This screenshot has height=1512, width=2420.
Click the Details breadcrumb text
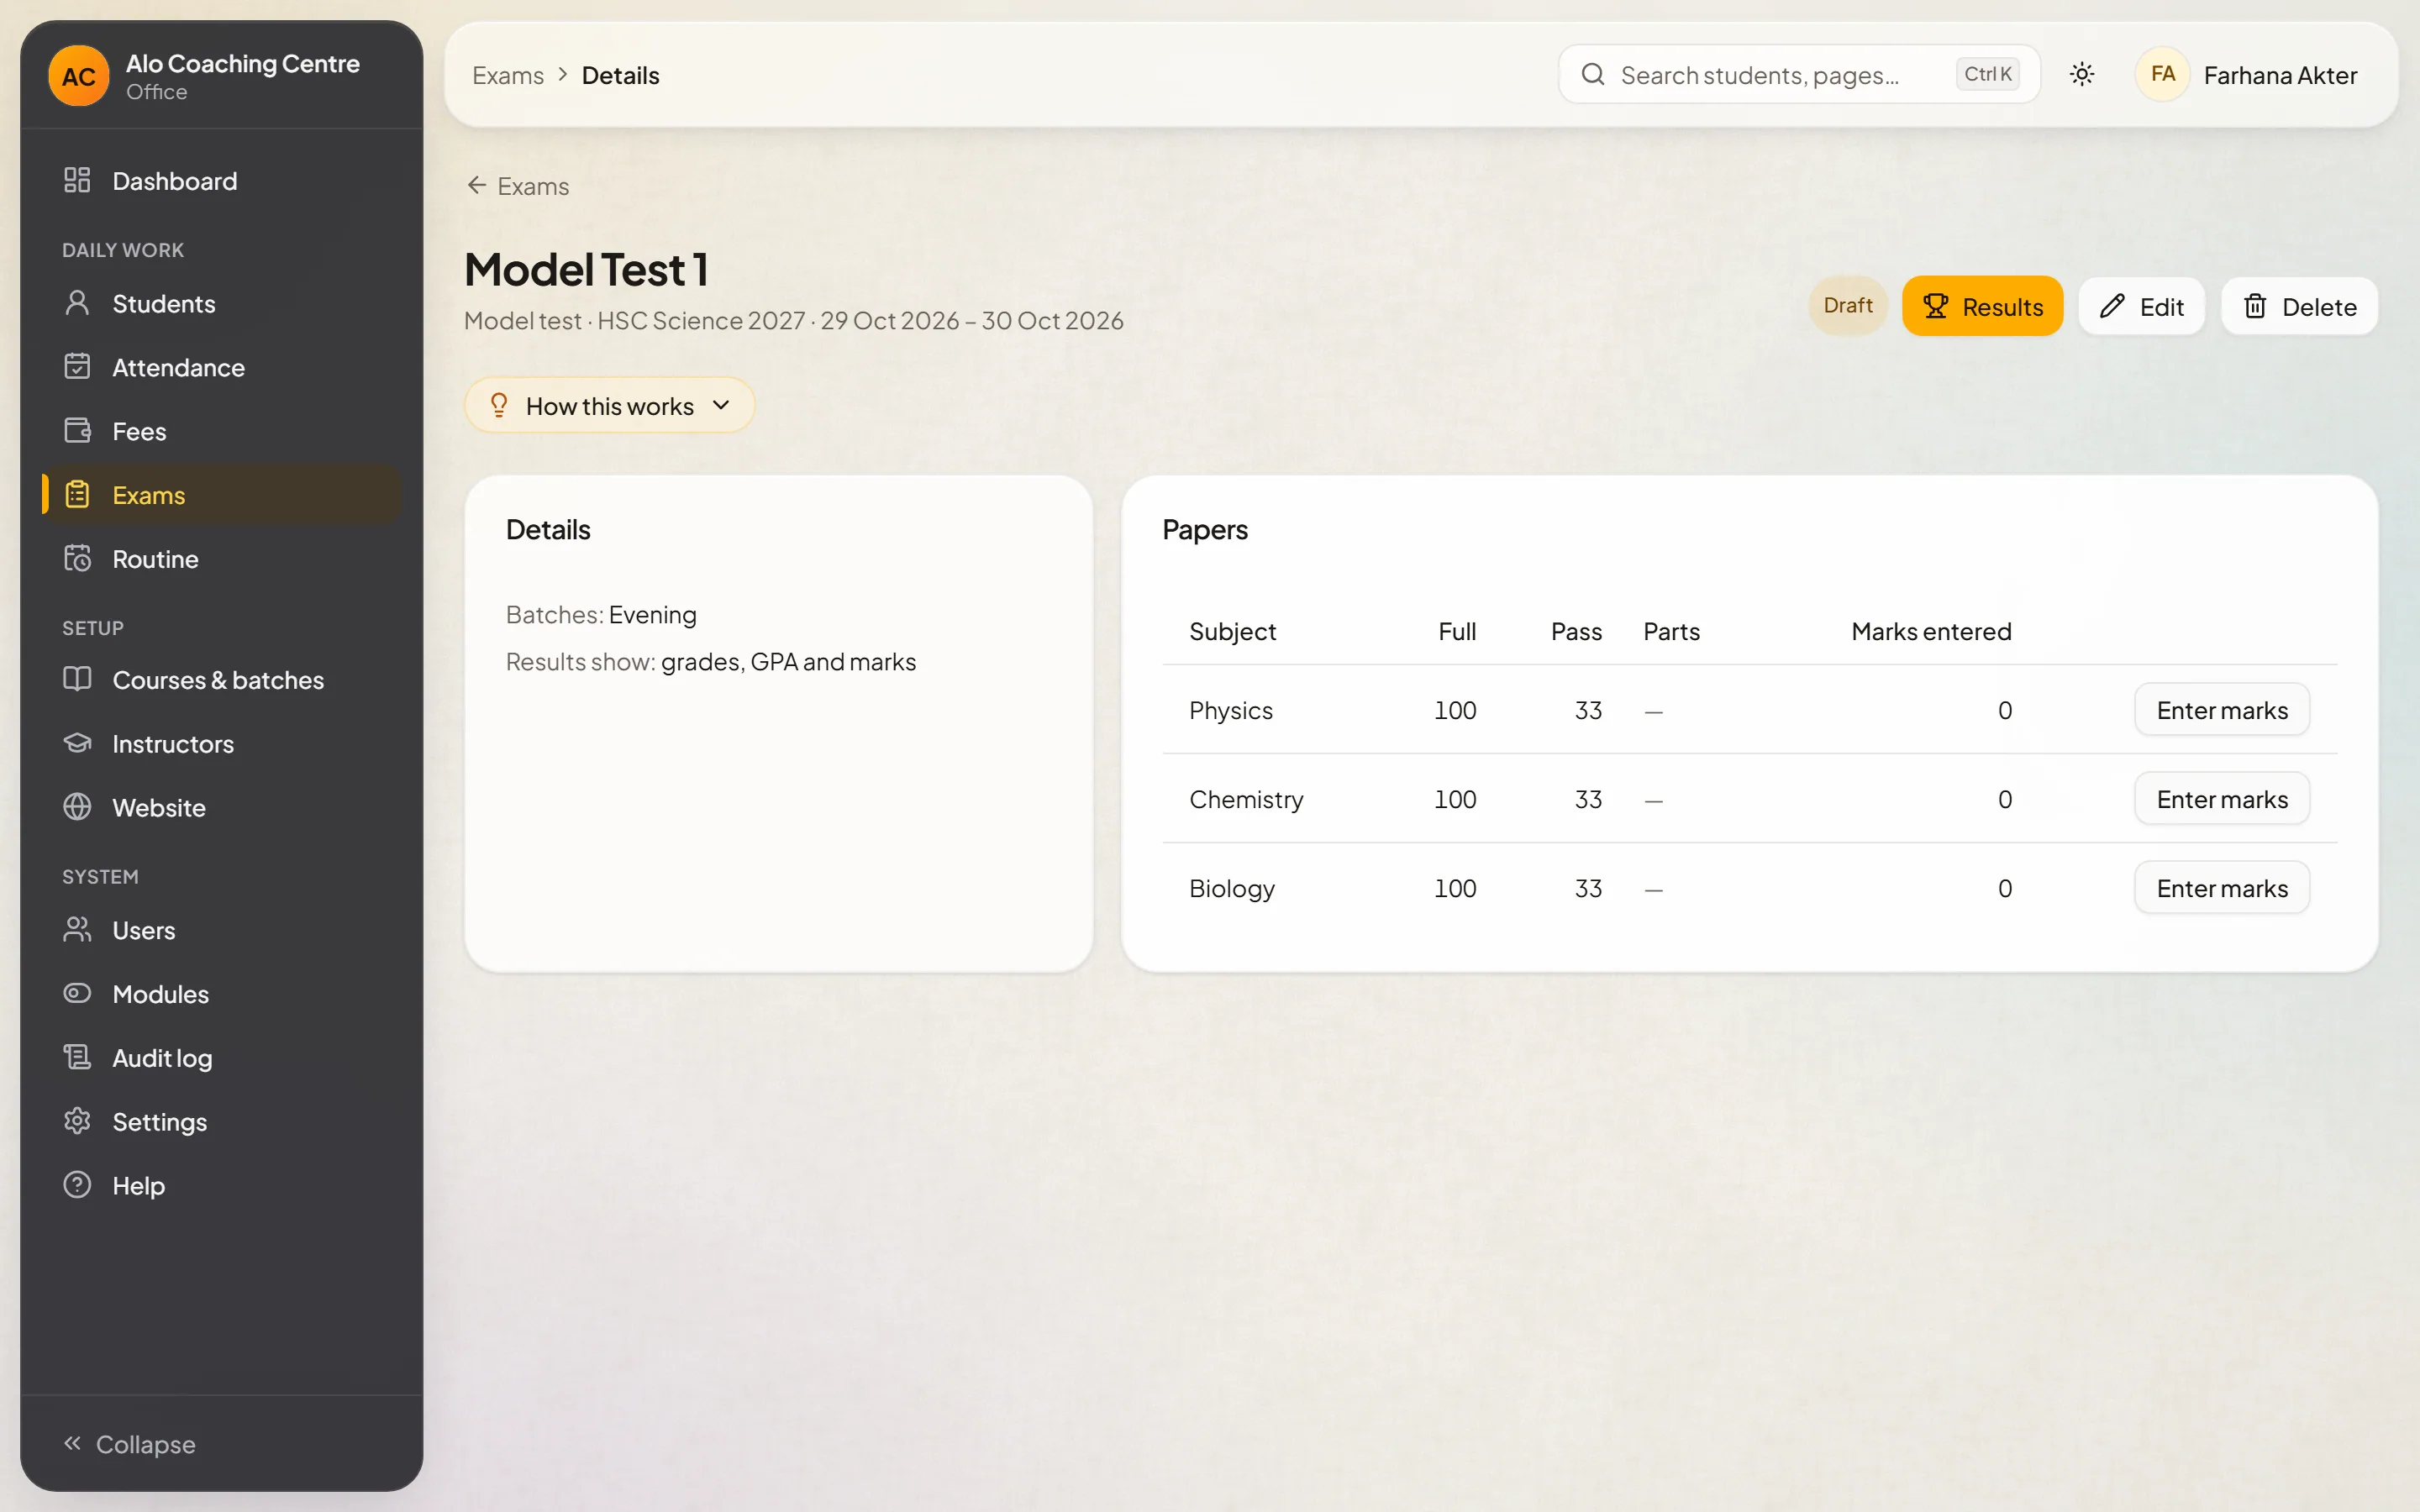(x=620, y=75)
